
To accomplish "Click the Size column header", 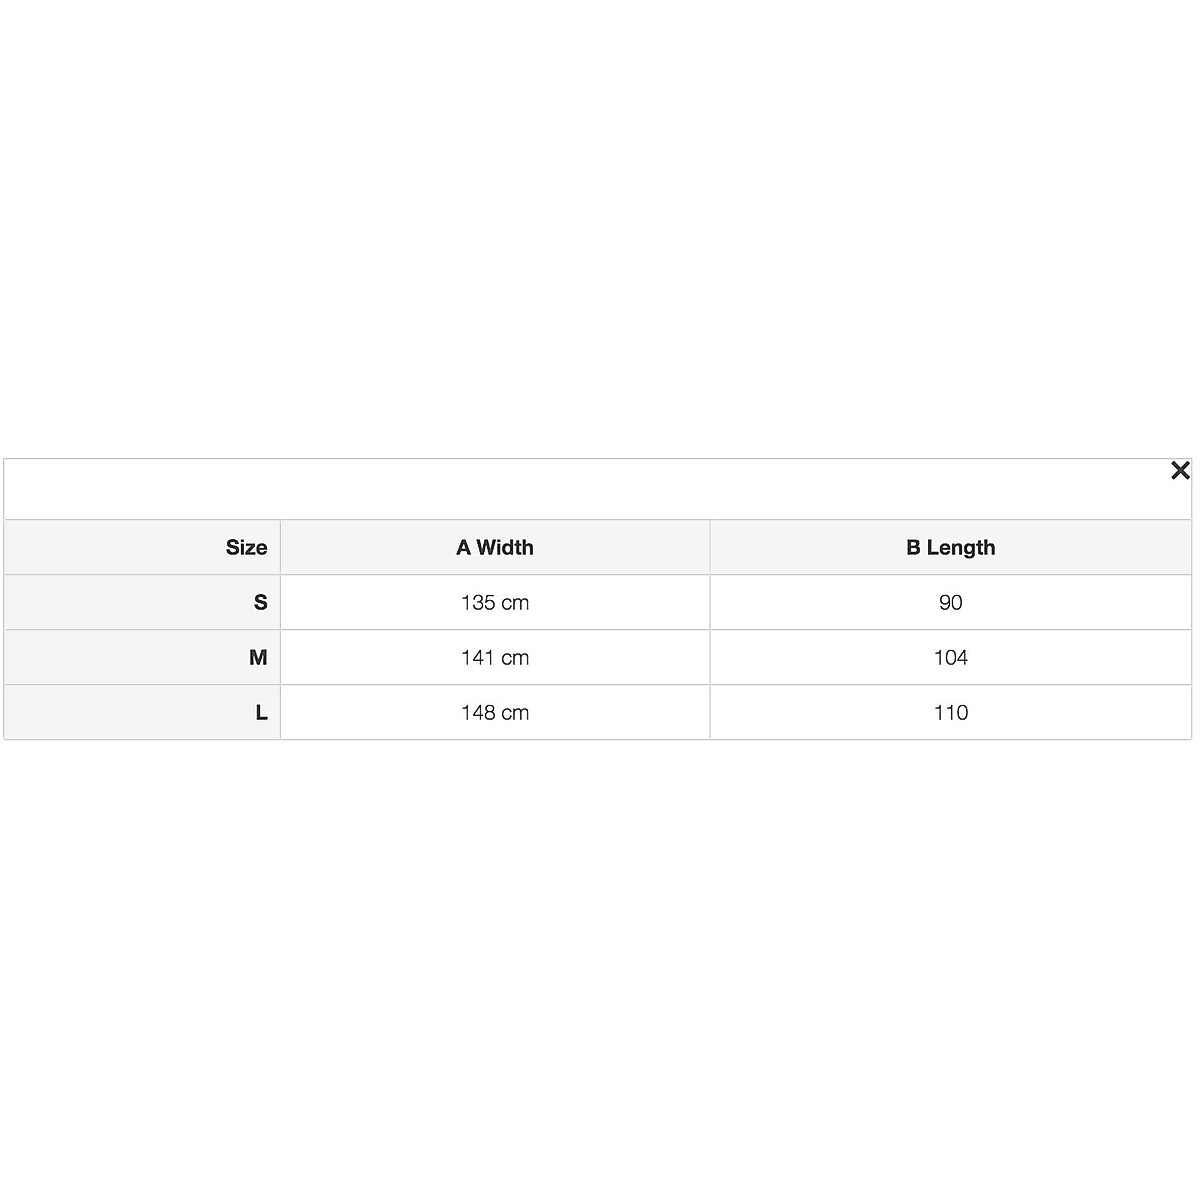I will [246, 548].
